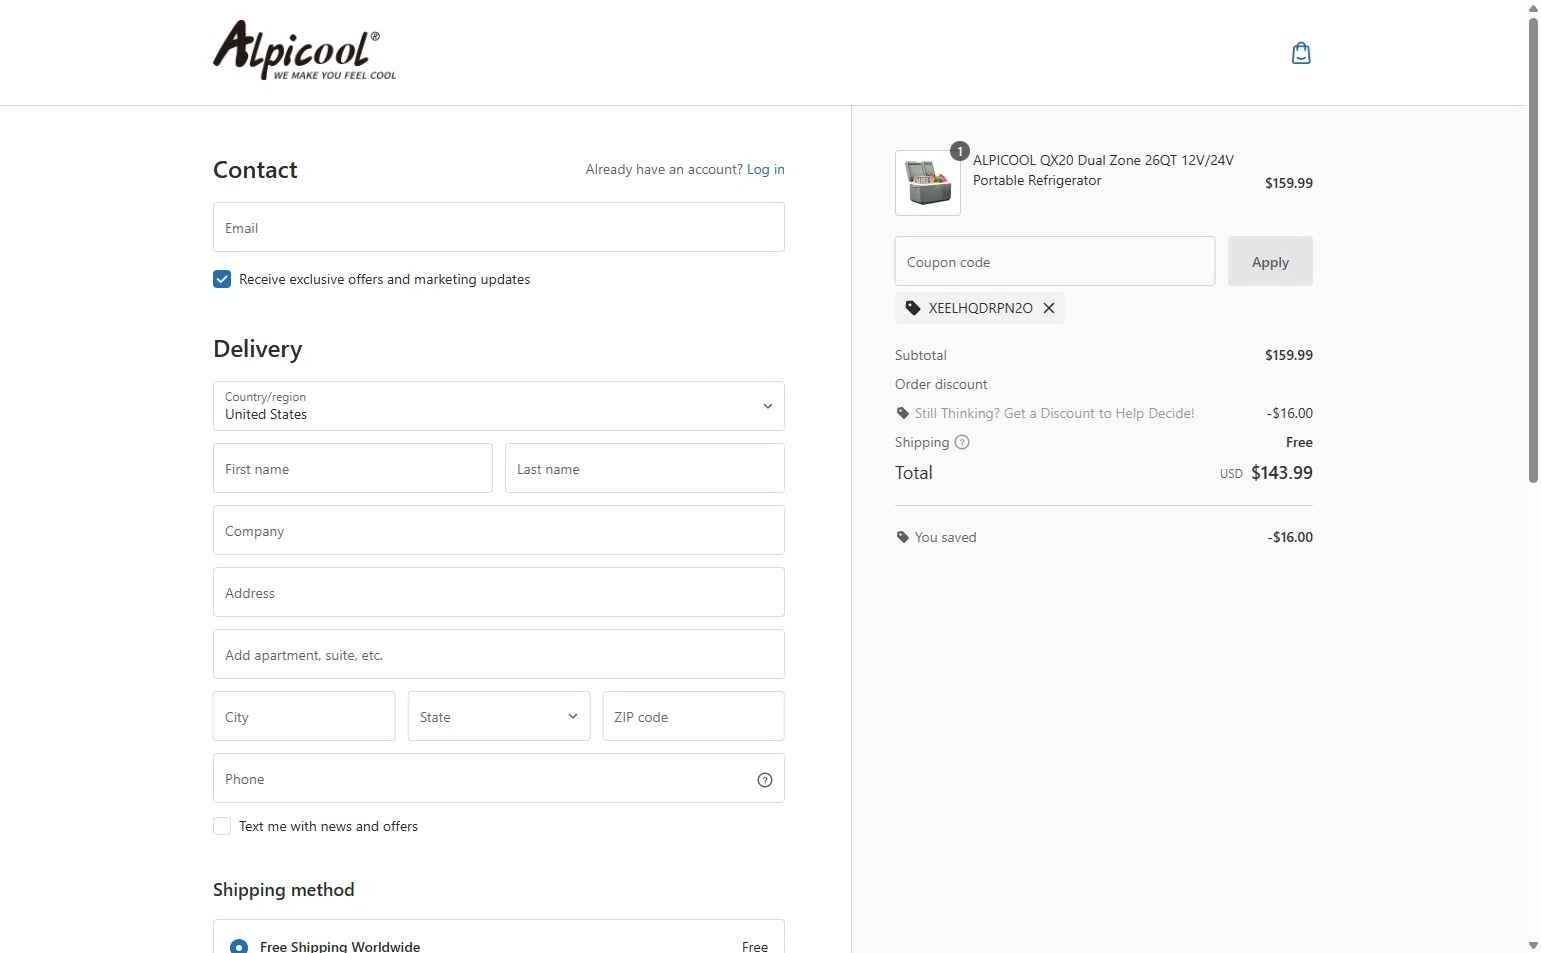Viewport: 1541px width, 953px height.
Task: Click the Still Thinking? discount text
Action: [1055, 413]
